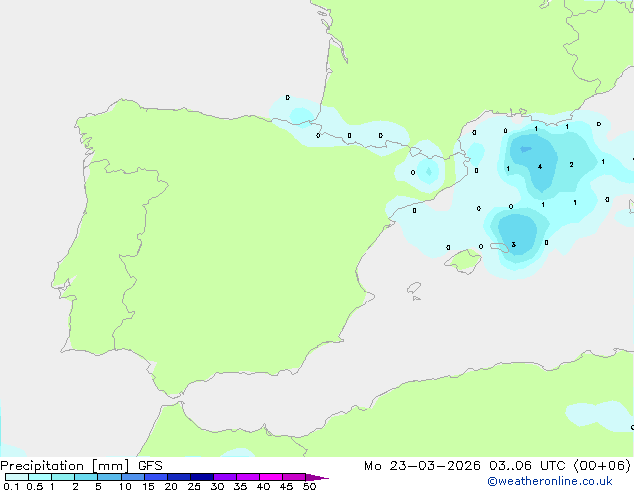Click the 15 legend scale label

coord(148,486)
